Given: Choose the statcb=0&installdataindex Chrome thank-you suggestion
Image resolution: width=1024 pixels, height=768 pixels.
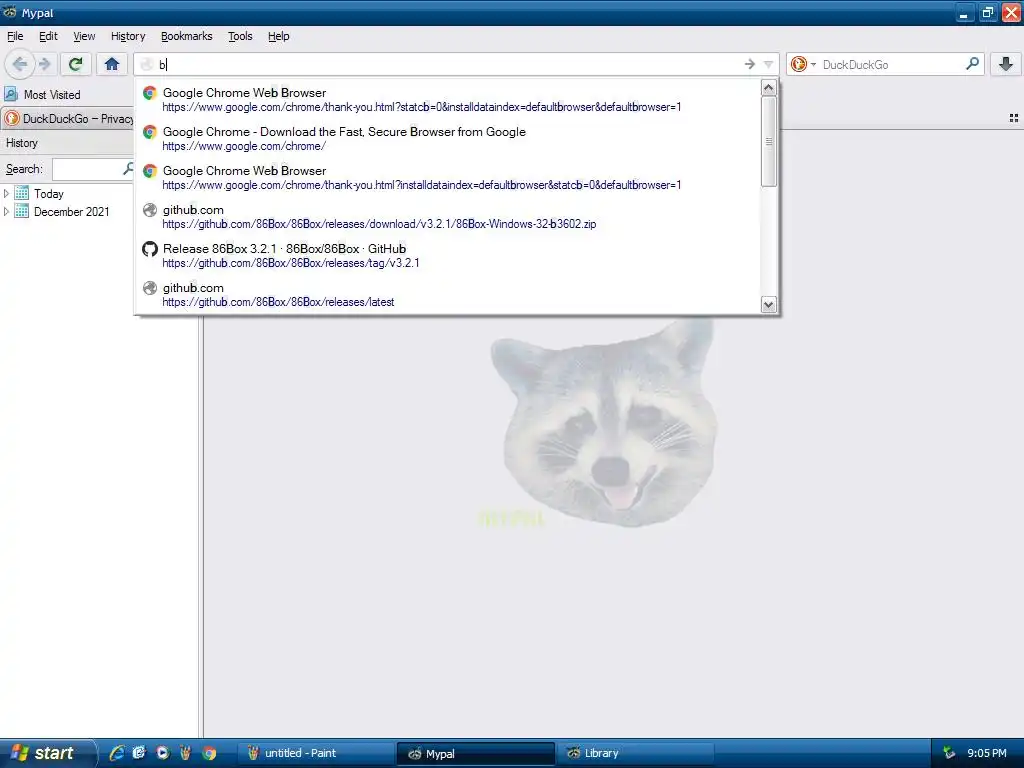Looking at the screenshot, I should pyautogui.click(x=448, y=99).
